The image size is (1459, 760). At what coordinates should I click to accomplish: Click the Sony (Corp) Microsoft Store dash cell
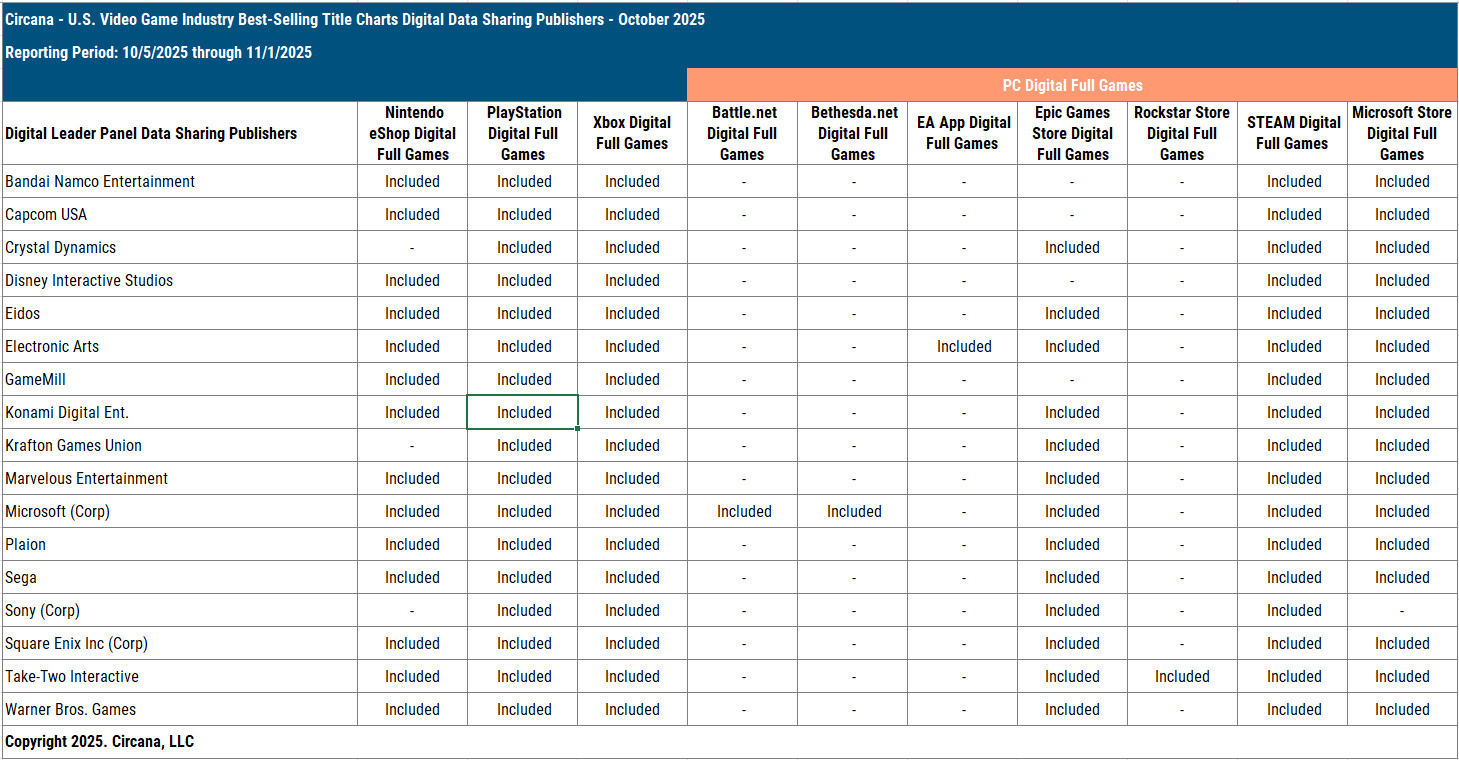(1401, 611)
